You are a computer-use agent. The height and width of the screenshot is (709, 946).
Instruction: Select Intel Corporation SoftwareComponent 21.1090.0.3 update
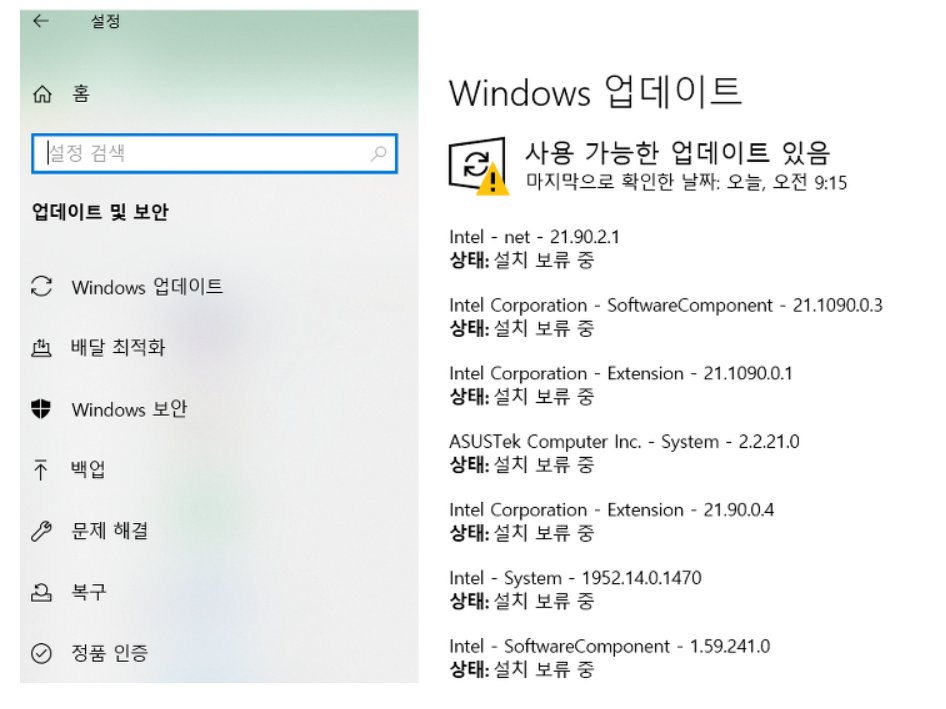[666, 305]
